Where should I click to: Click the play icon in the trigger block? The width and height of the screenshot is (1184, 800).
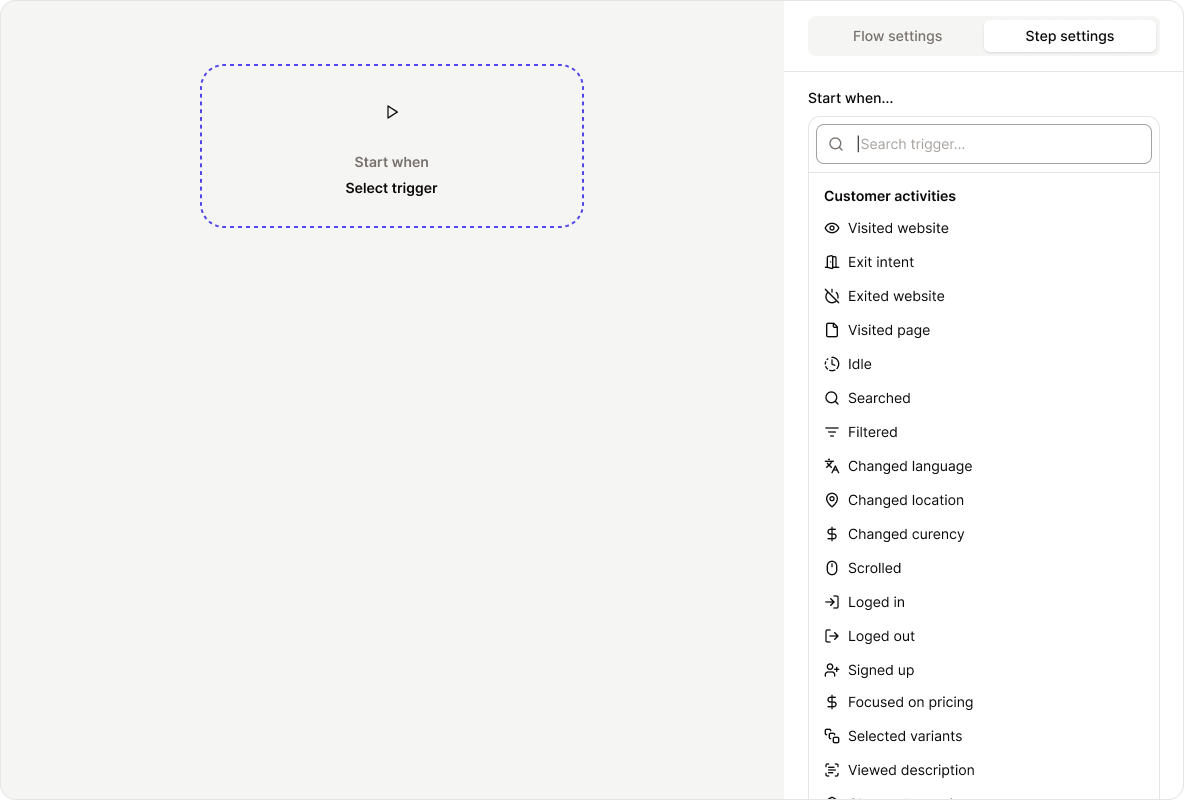[392, 112]
